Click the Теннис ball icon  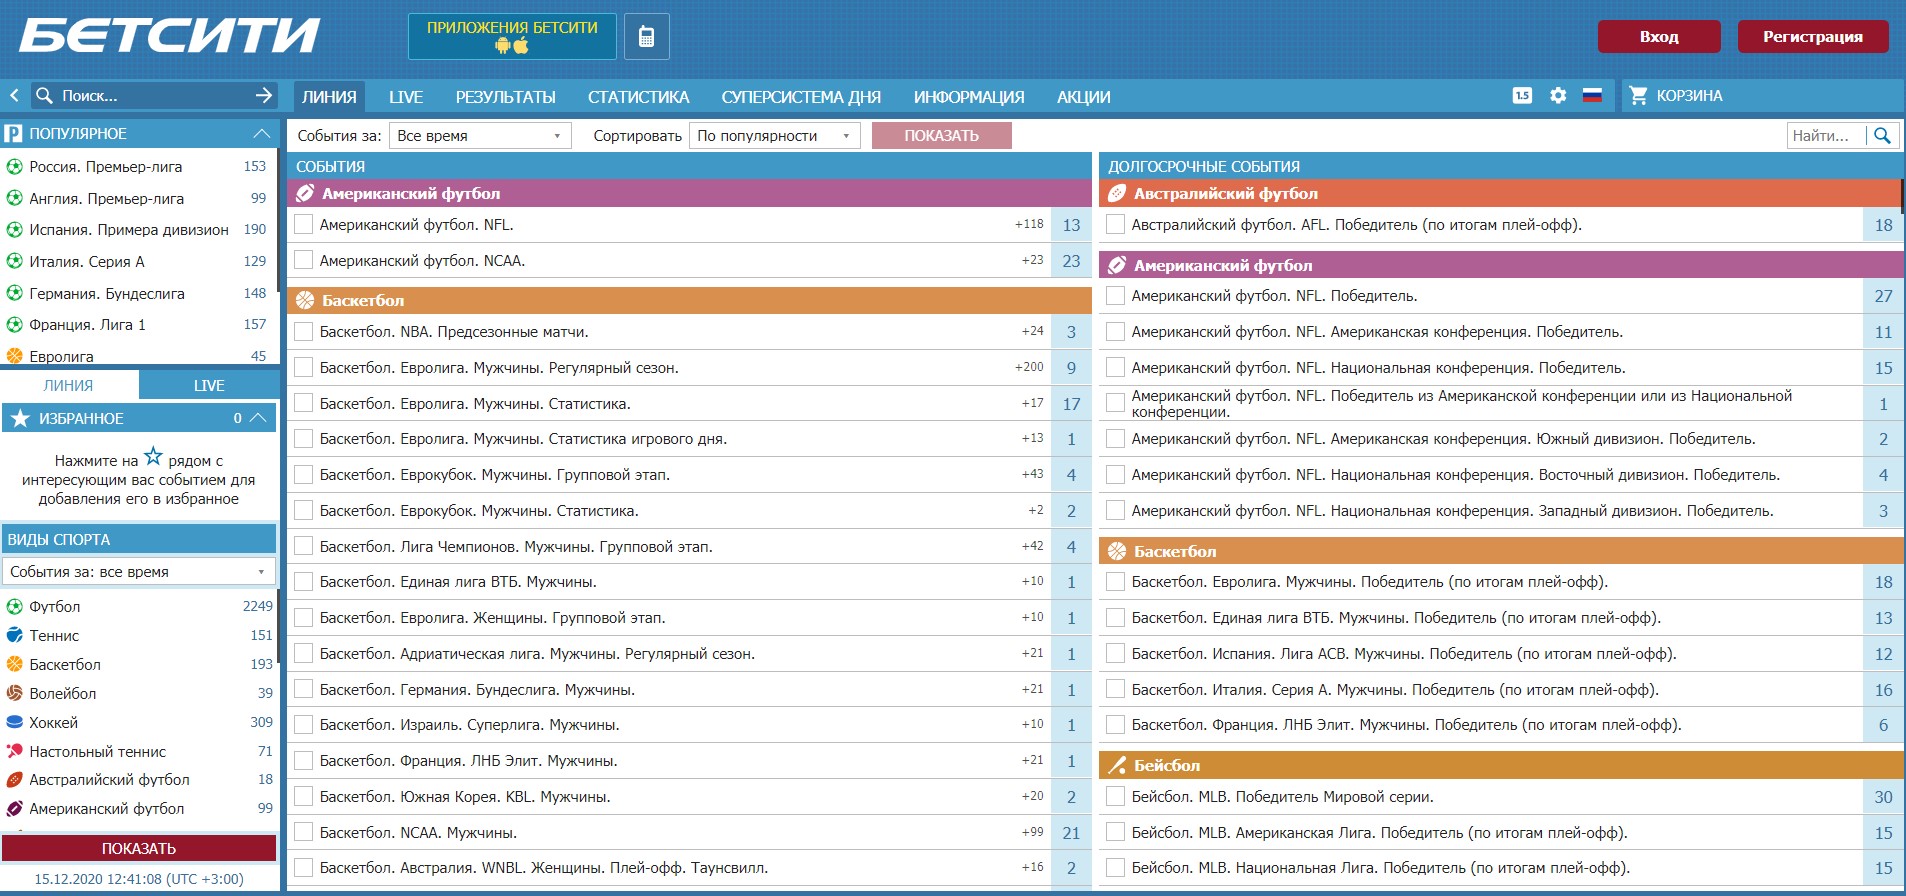[x=15, y=635]
